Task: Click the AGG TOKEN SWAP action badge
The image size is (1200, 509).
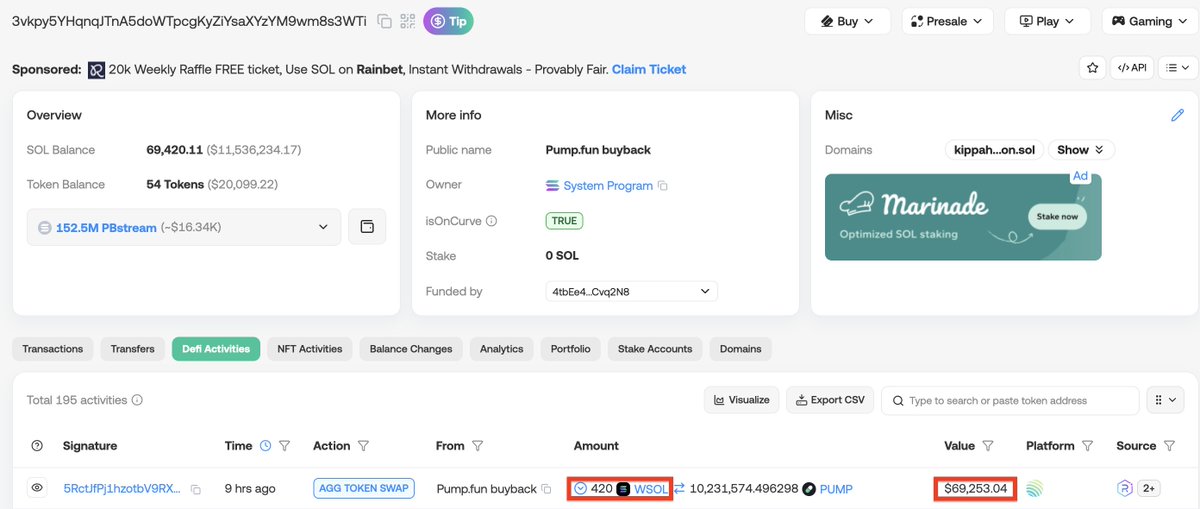Action: [365, 489]
